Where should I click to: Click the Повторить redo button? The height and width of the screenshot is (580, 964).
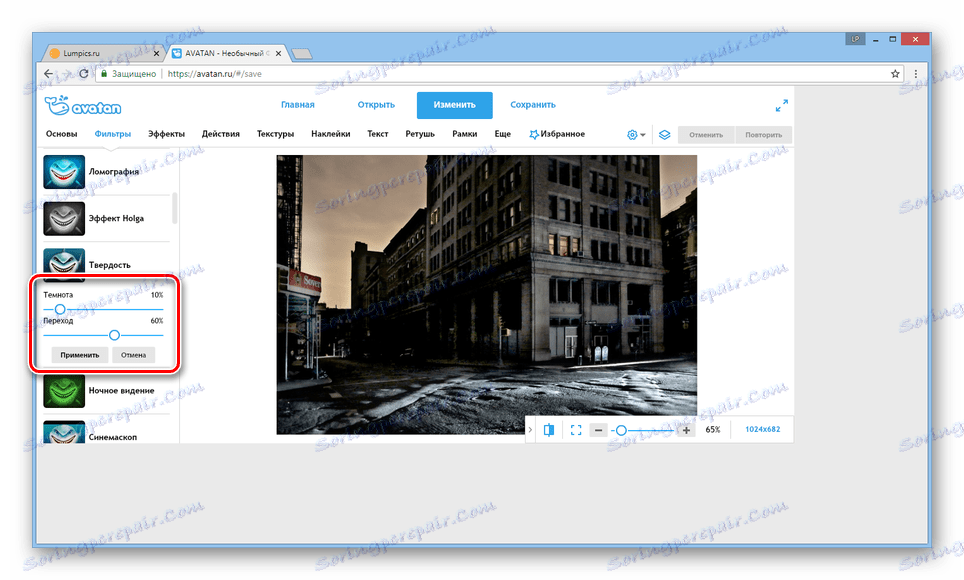(764, 135)
